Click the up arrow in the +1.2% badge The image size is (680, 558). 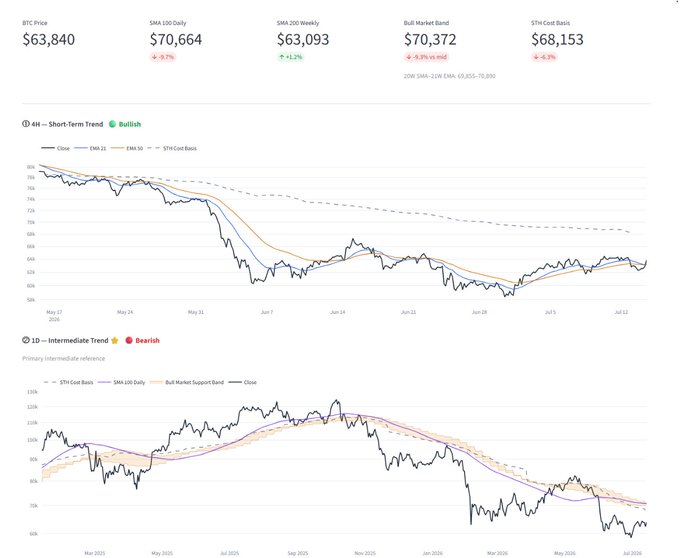pos(282,57)
